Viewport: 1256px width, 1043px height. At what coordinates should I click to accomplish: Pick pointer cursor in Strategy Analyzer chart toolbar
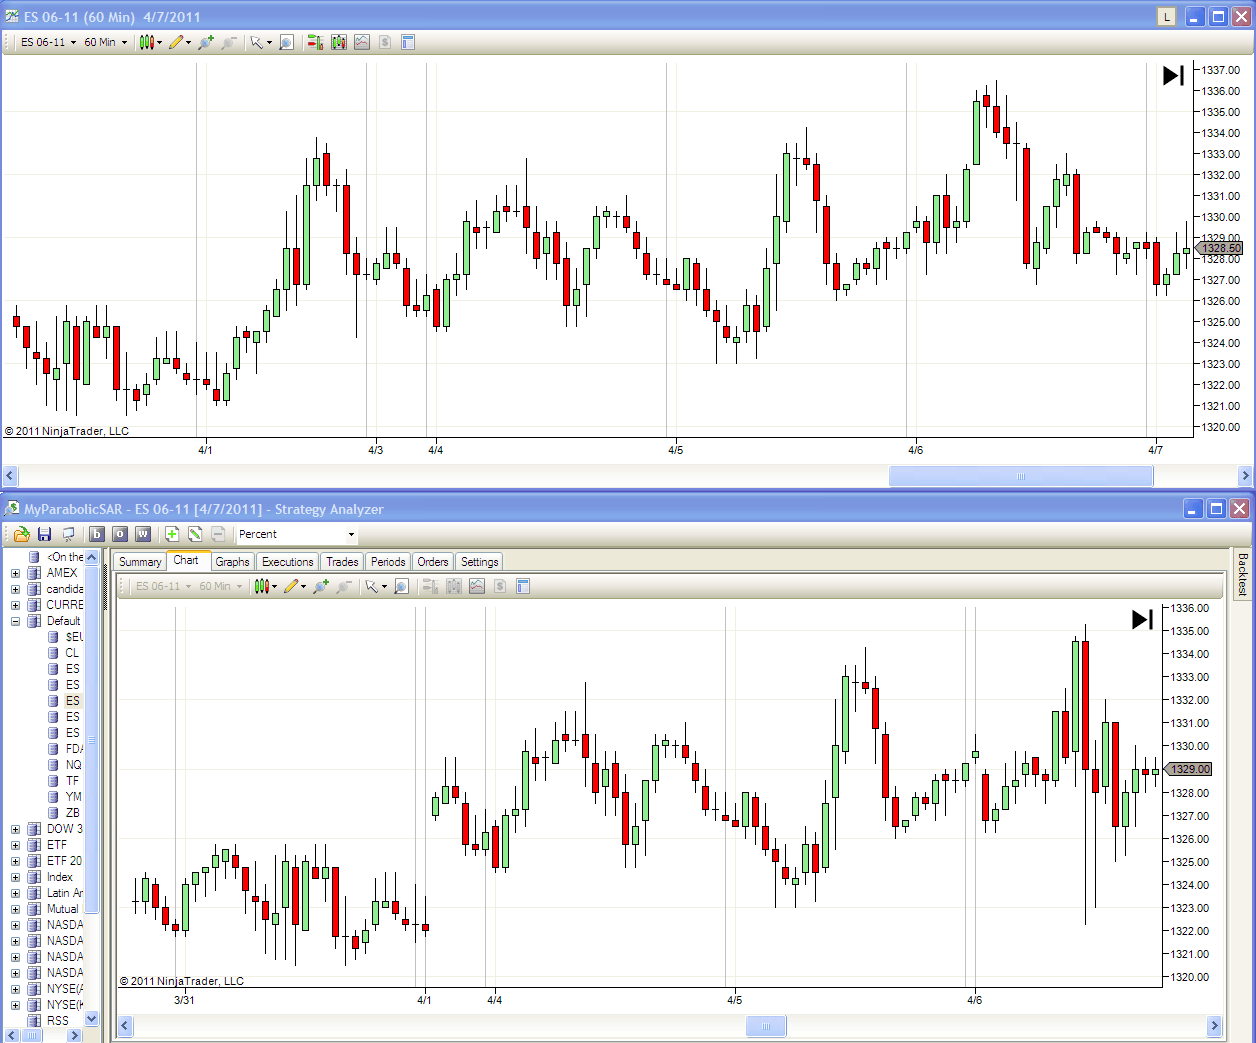pos(375,586)
